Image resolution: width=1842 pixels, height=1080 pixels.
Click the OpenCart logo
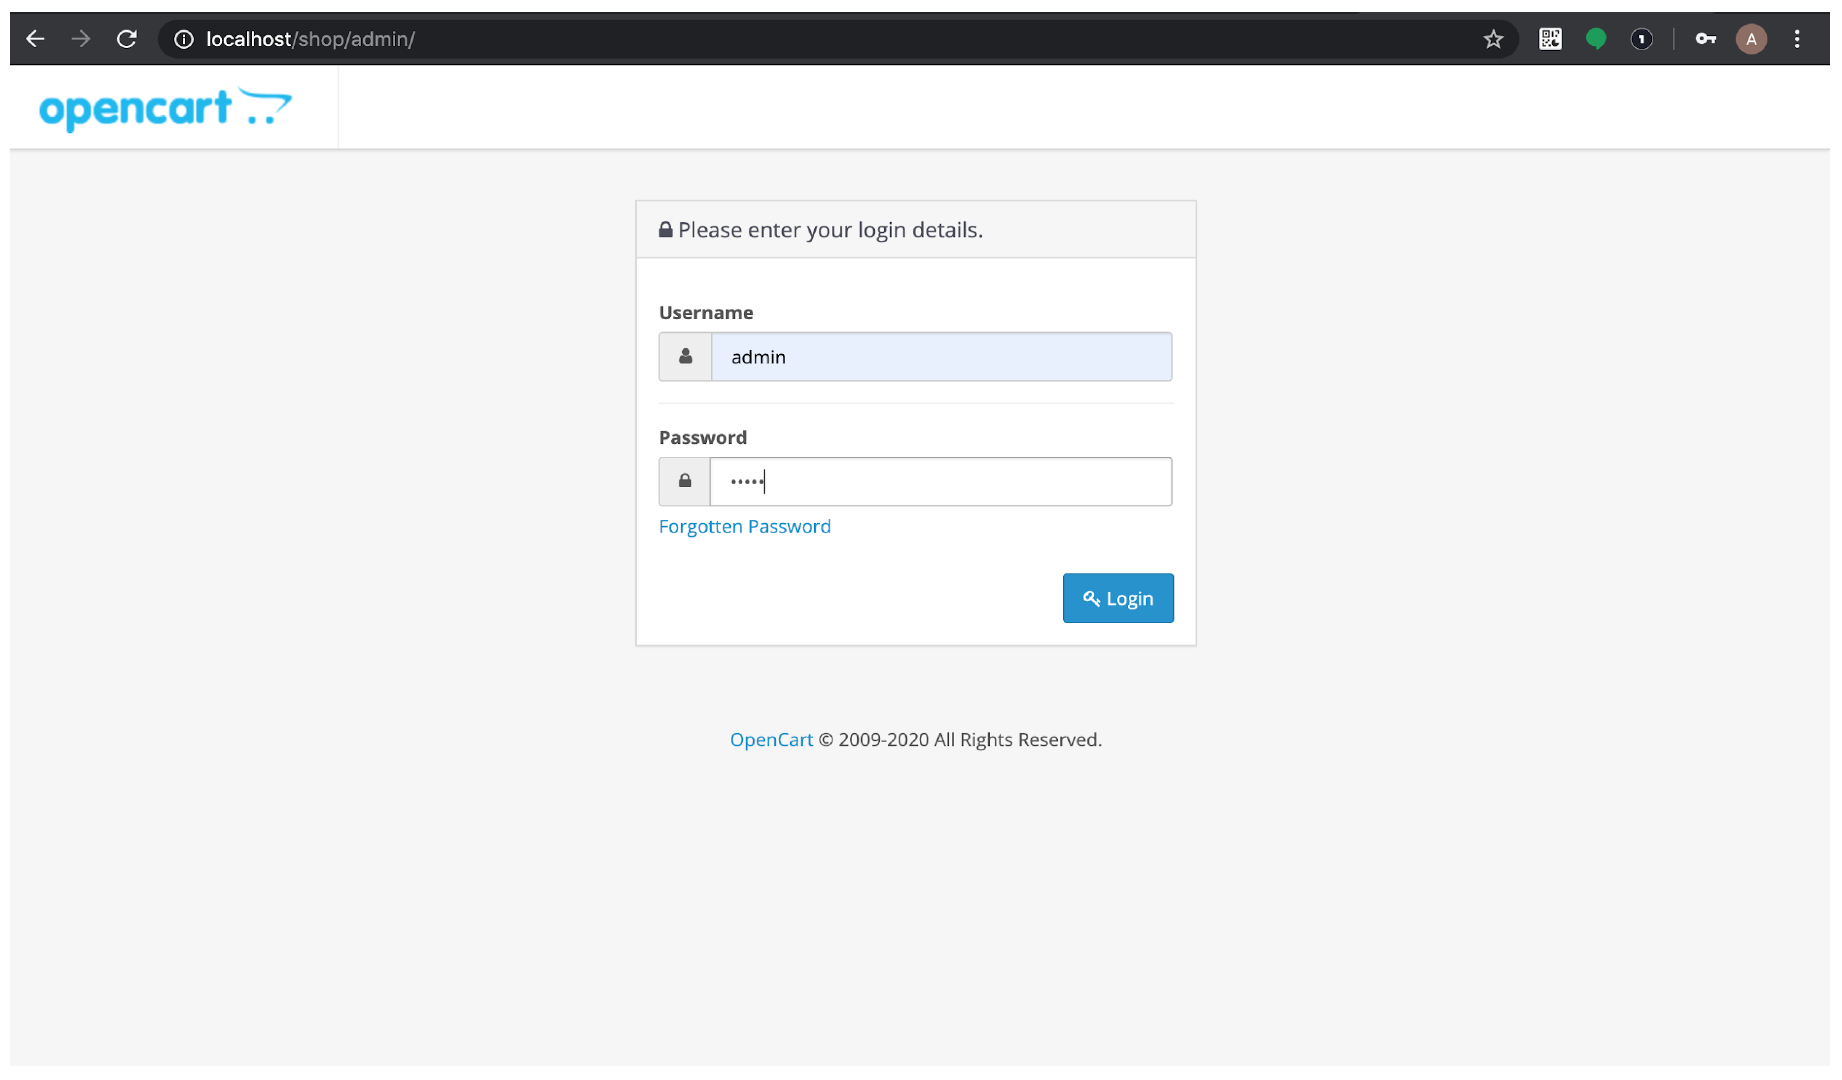pos(166,108)
